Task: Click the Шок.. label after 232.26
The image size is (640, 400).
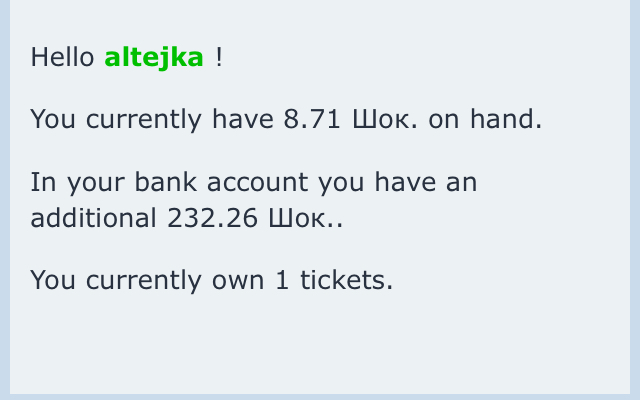Action: [x=305, y=217]
